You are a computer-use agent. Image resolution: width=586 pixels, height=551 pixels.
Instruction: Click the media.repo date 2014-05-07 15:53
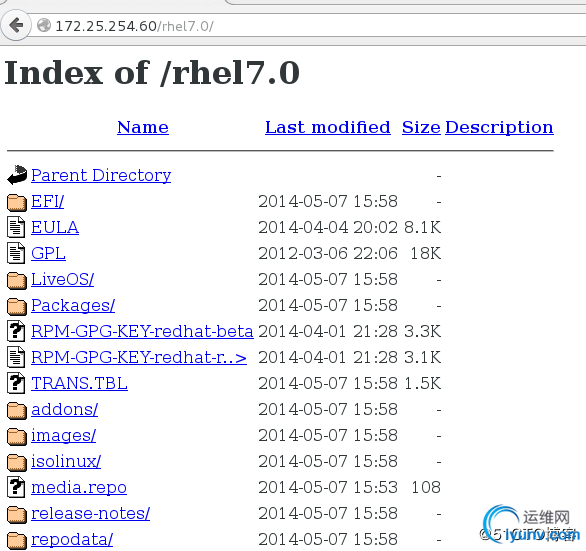[328, 487]
